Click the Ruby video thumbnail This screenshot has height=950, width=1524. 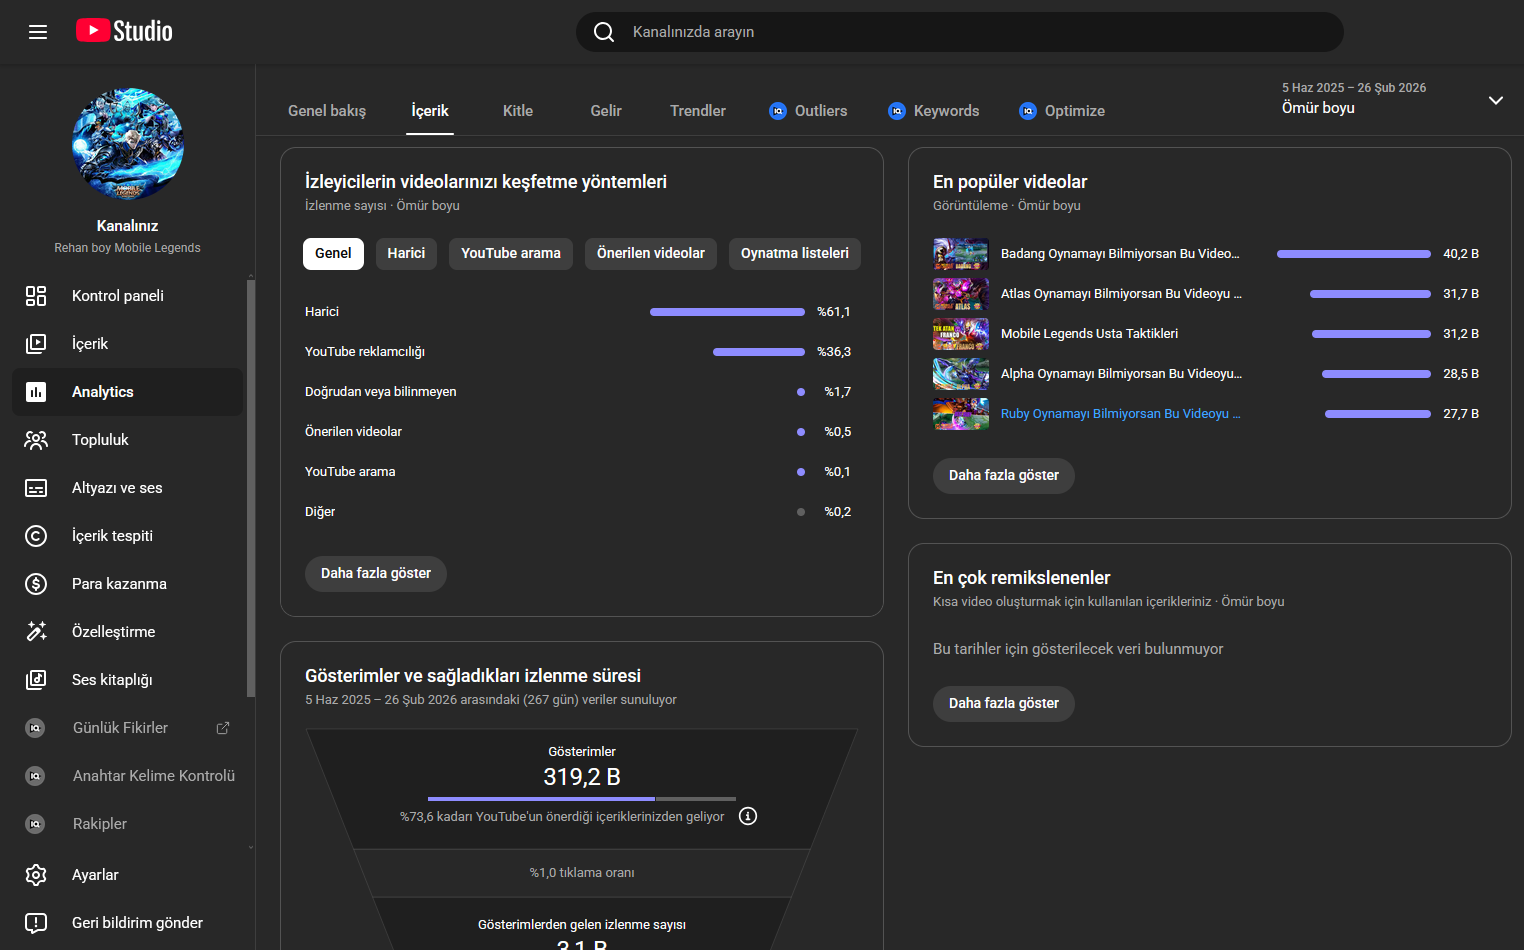961,414
